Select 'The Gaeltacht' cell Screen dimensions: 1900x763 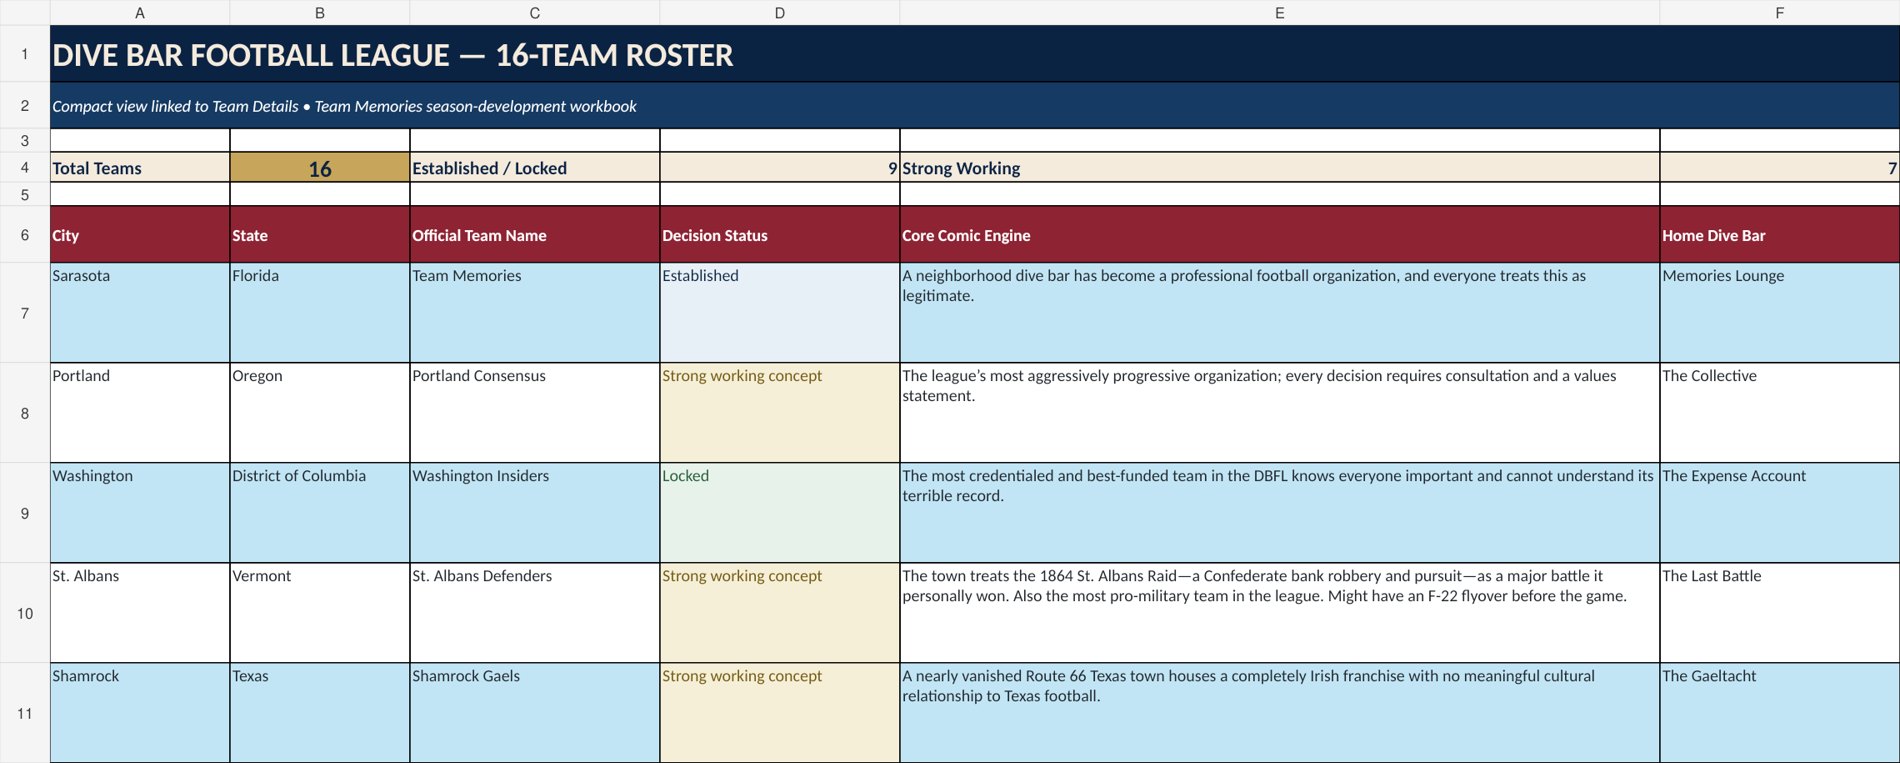coord(1780,713)
